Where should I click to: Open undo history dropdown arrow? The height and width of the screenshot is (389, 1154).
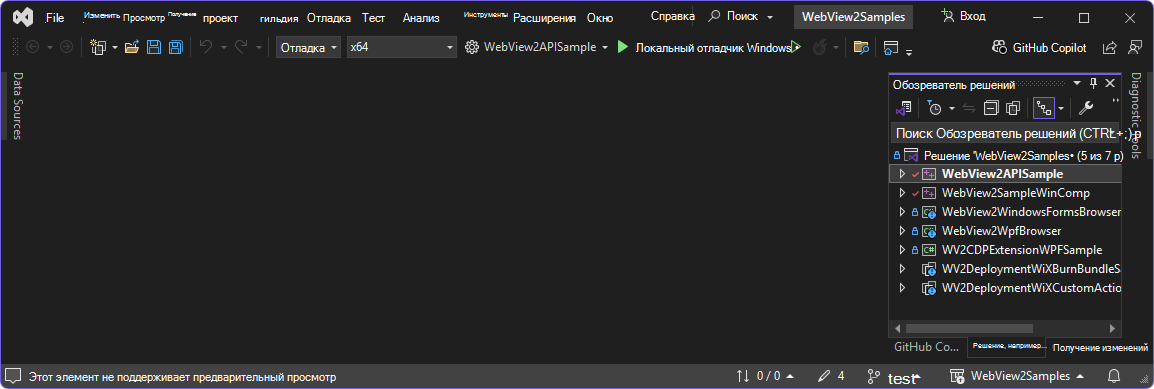(x=224, y=48)
